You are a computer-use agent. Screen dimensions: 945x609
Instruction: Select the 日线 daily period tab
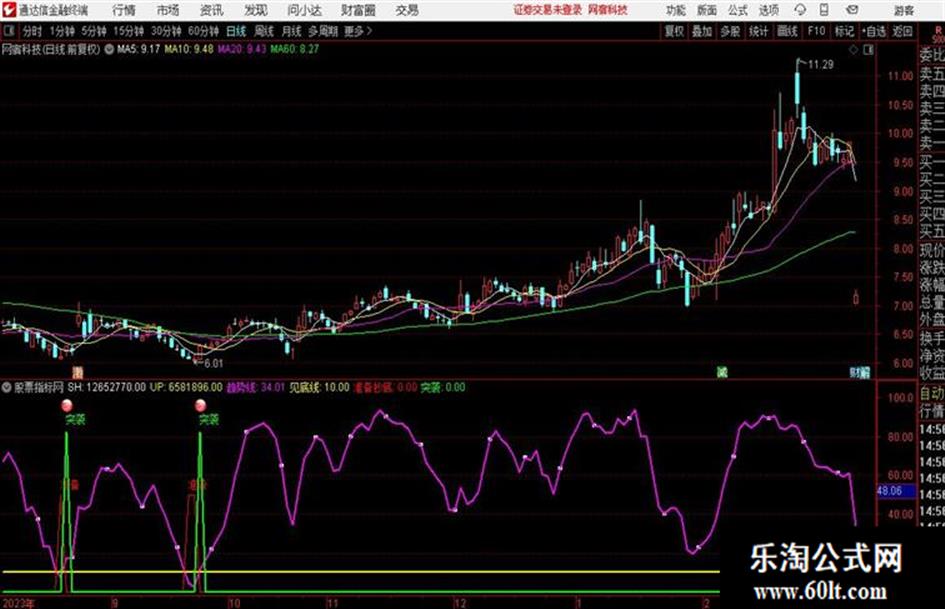(236, 31)
